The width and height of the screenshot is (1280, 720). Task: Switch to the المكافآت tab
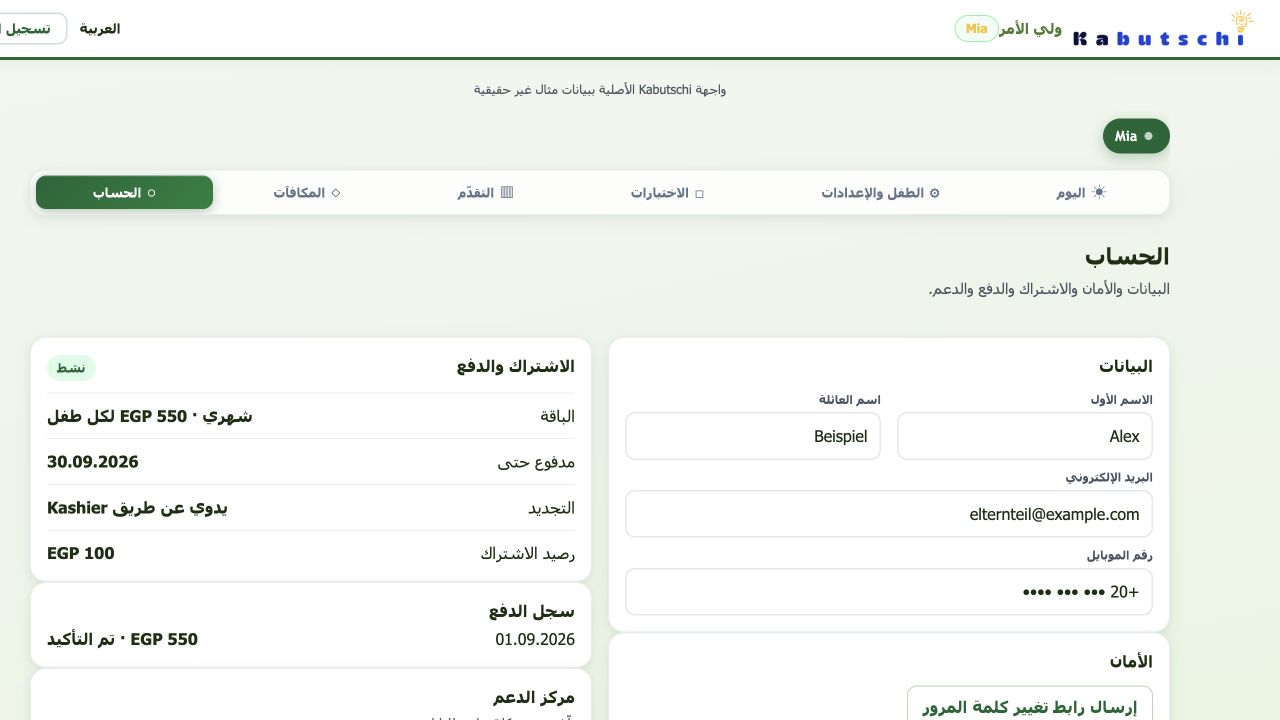point(307,192)
